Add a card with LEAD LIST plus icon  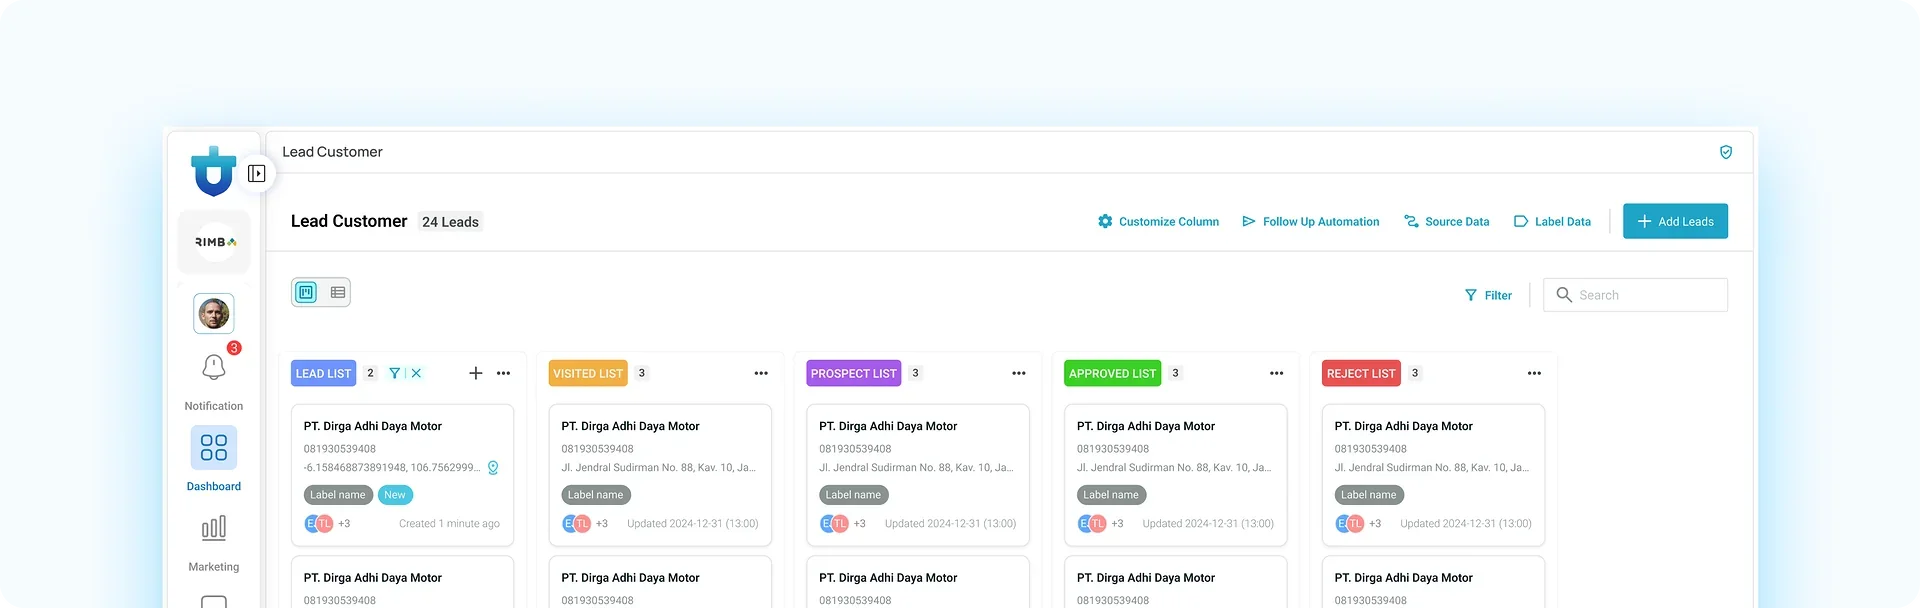pos(476,373)
